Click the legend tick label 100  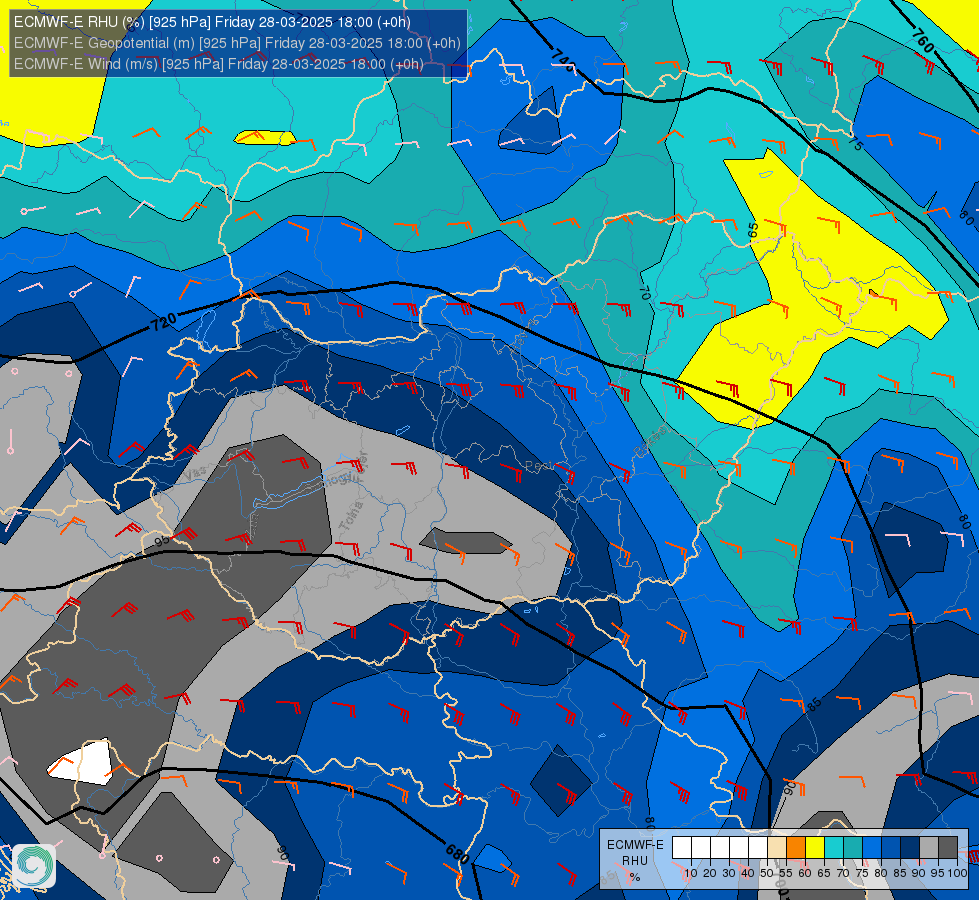[x=957, y=873]
